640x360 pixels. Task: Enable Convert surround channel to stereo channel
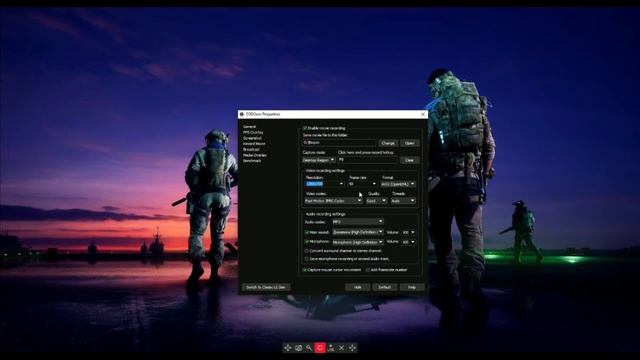point(307,251)
